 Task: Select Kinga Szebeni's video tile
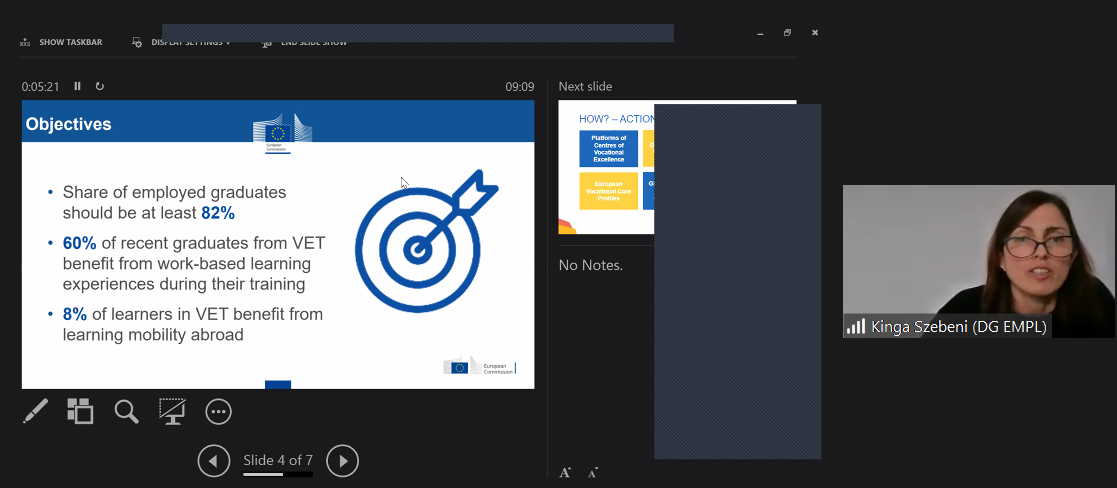(978, 250)
